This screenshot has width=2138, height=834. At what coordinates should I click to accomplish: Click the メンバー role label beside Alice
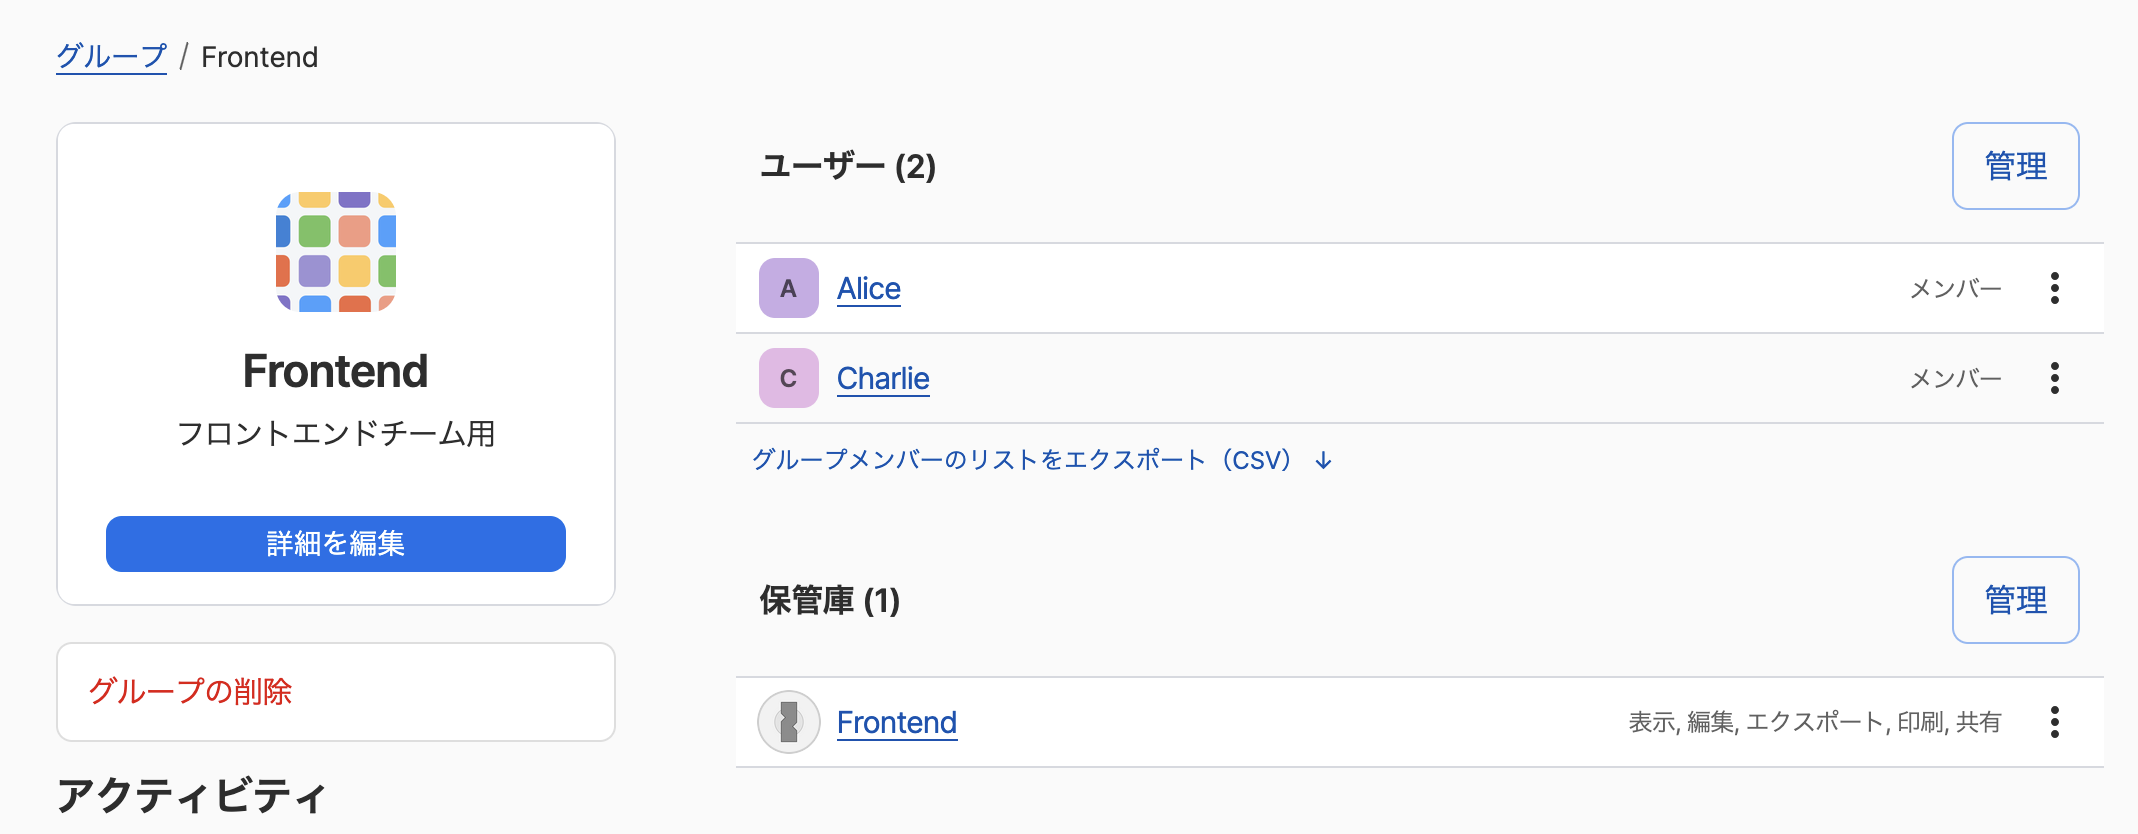[1956, 288]
